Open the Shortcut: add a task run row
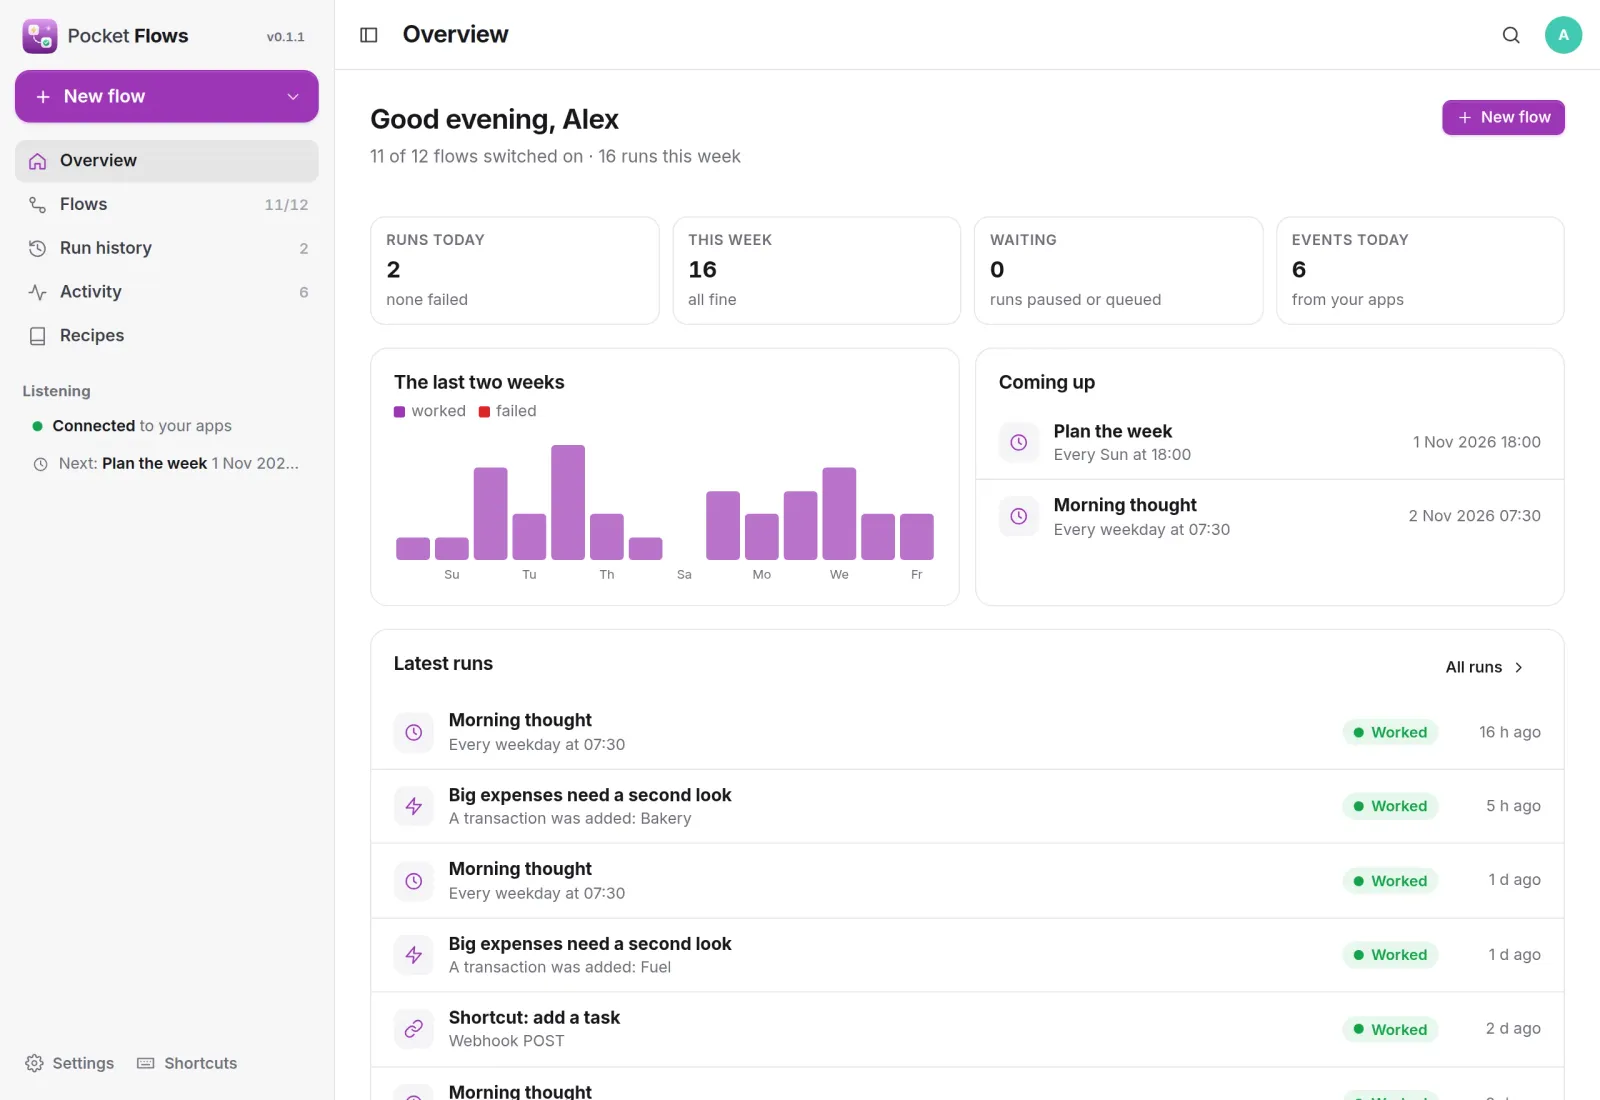Viewport: 1600px width, 1100px height. coord(967,1029)
